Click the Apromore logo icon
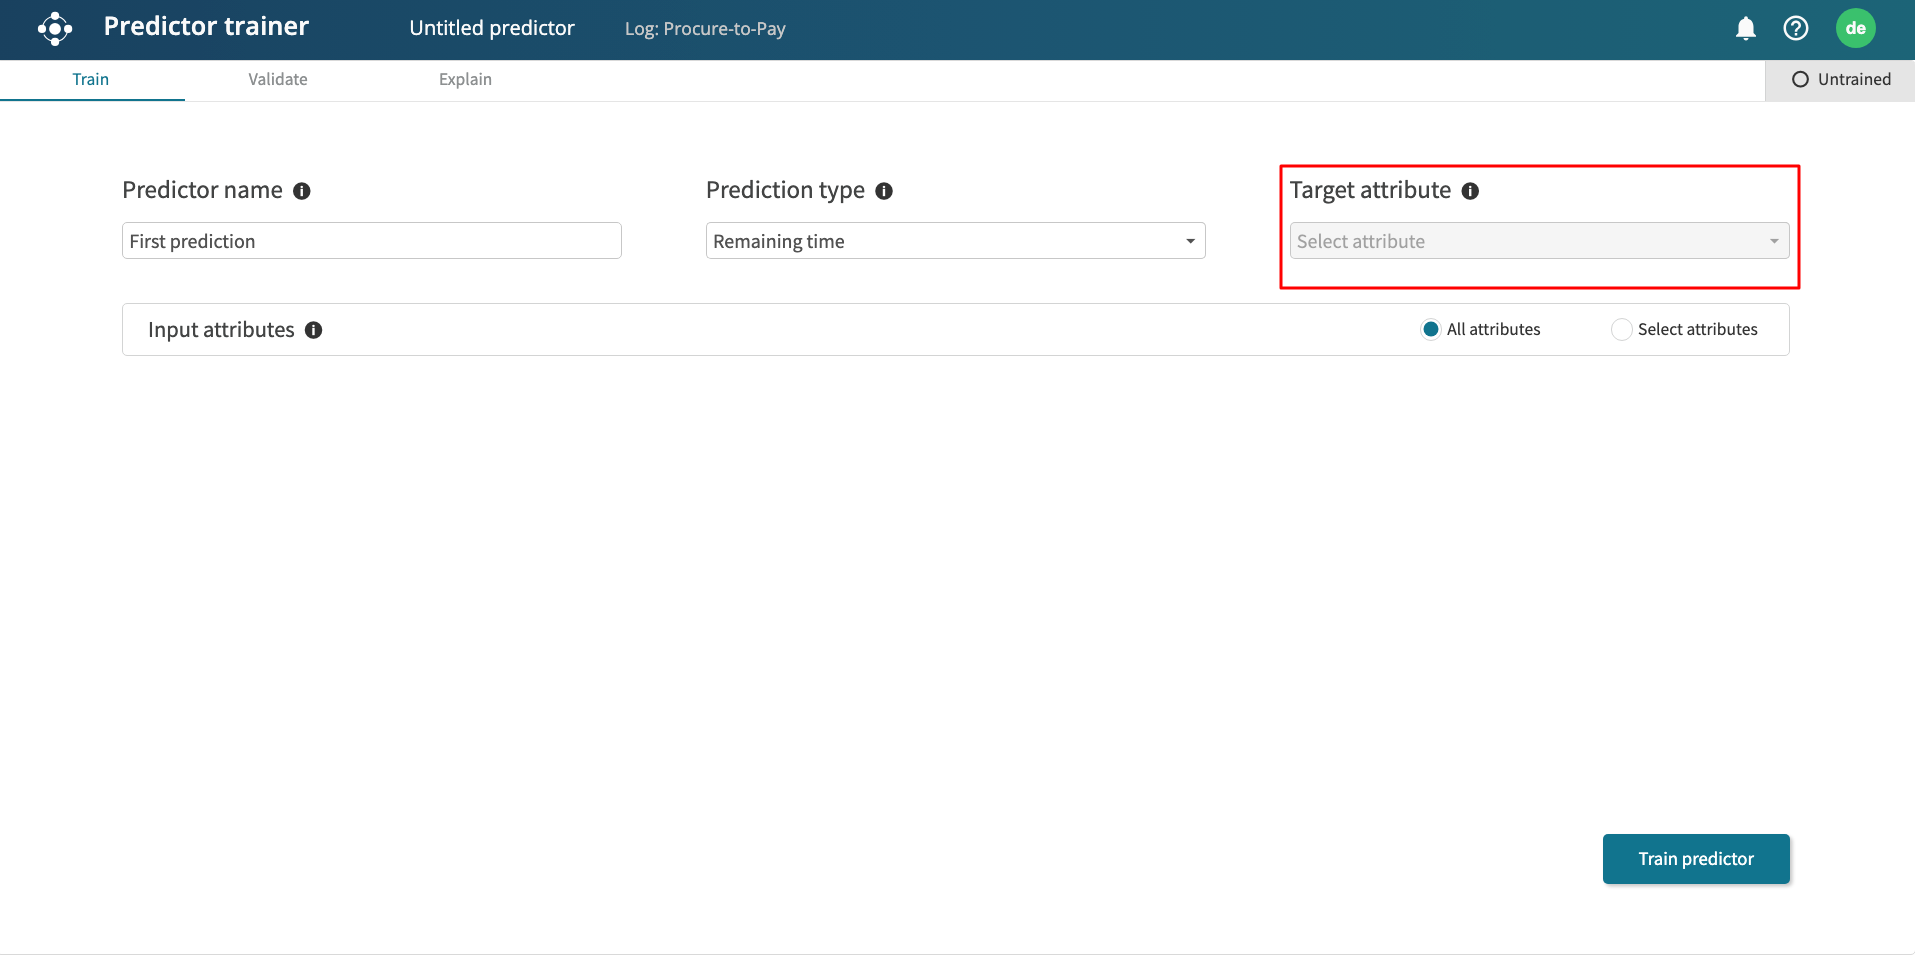Viewport: 1915px width, 964px height. [x=55, y=29]
